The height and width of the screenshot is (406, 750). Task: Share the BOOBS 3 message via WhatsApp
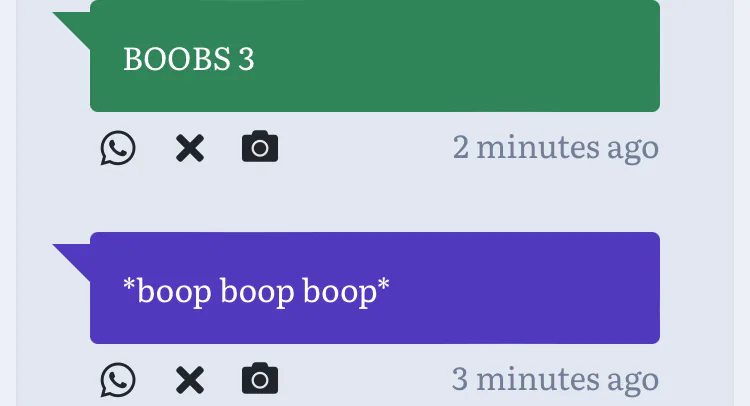coord(118,148)
